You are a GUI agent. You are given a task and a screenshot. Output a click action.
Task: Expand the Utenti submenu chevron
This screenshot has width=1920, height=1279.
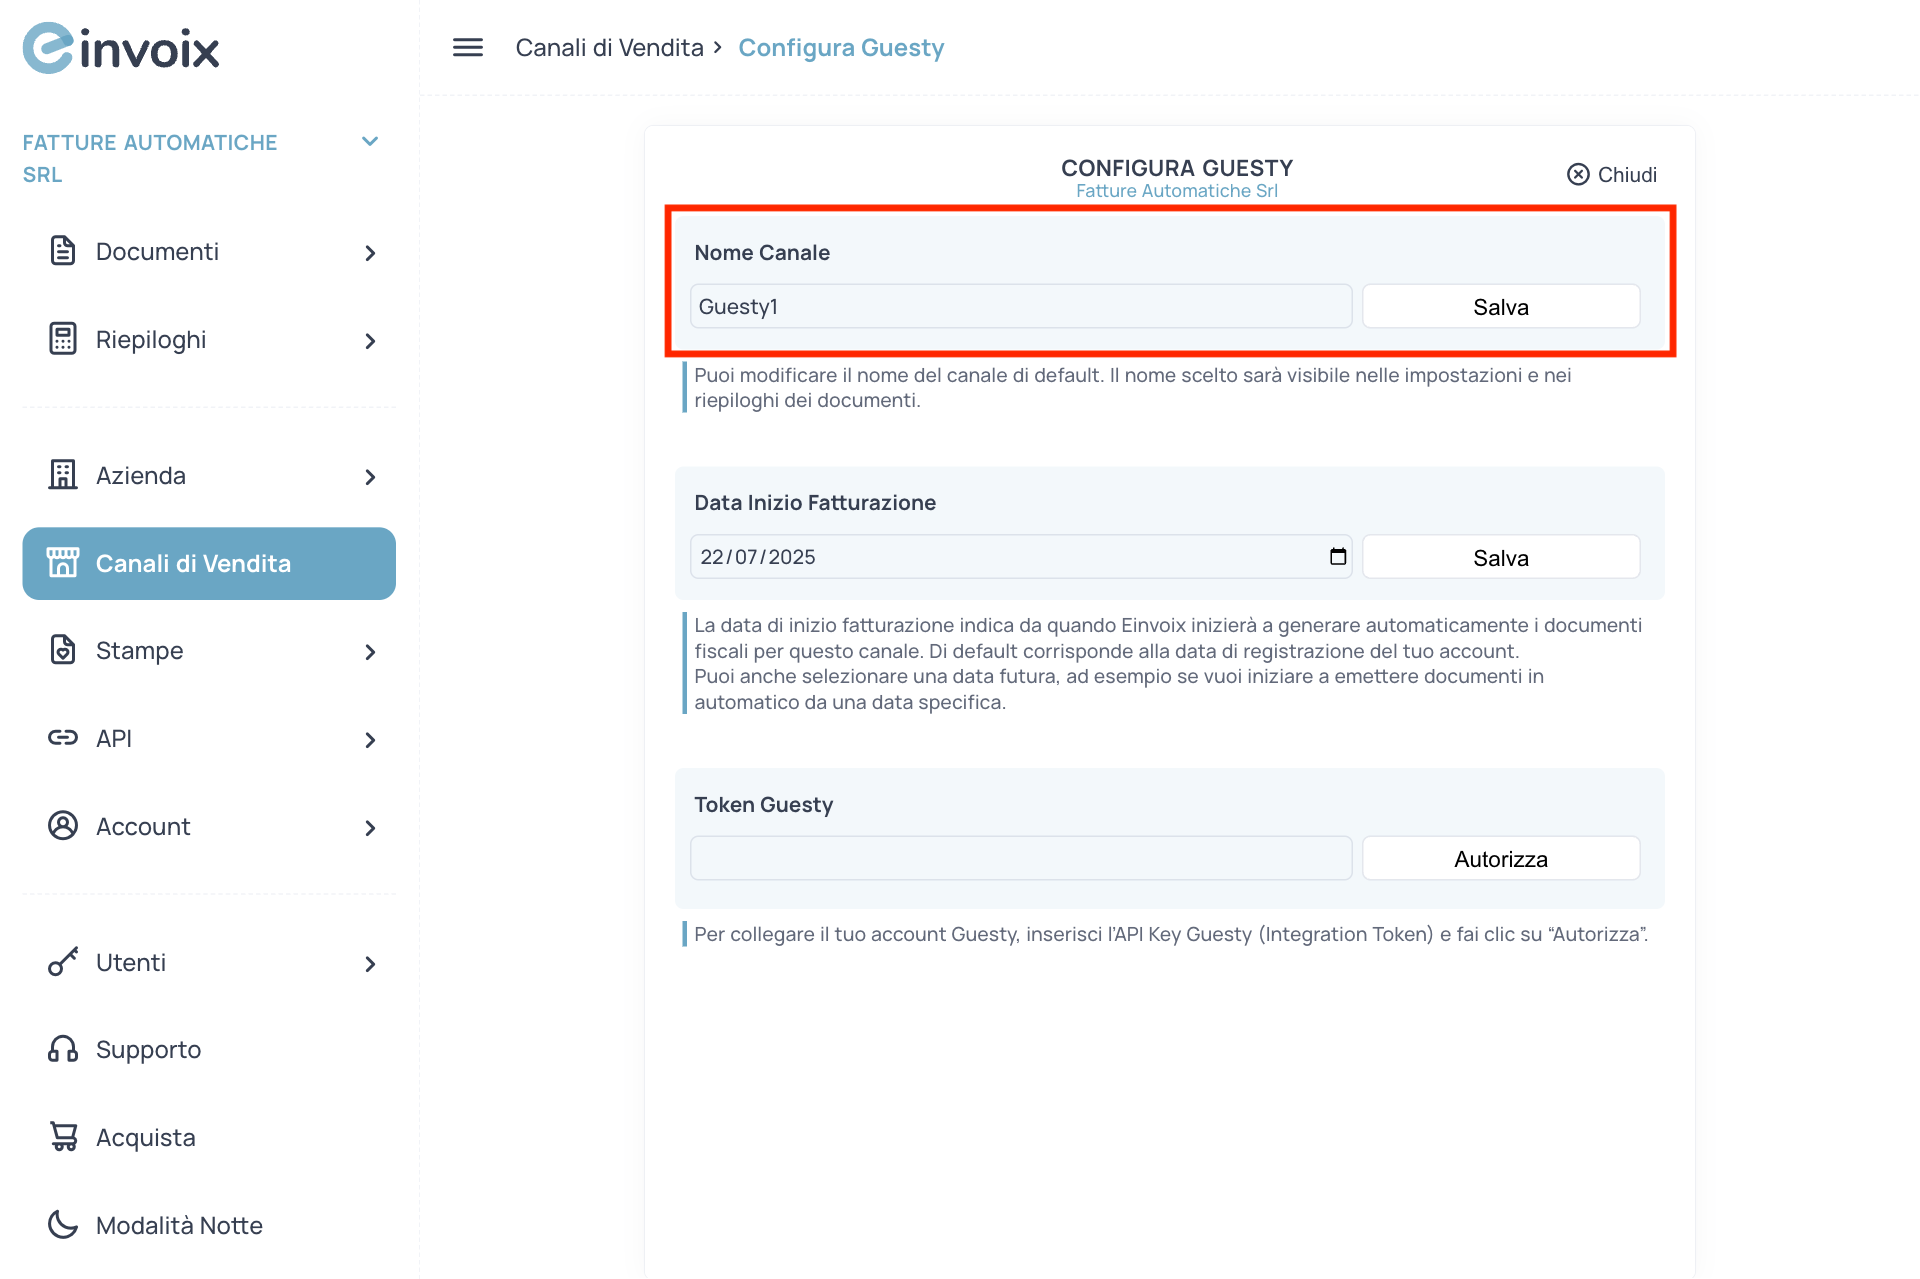[370, 964]
